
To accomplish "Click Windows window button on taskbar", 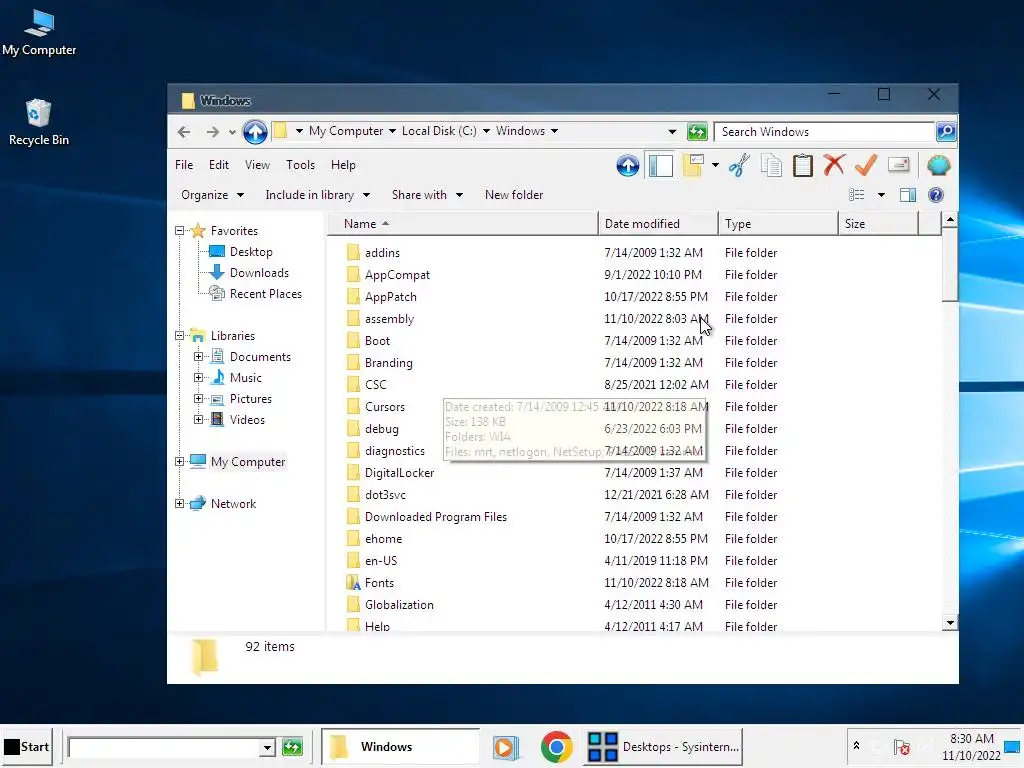I will point(401,746).
